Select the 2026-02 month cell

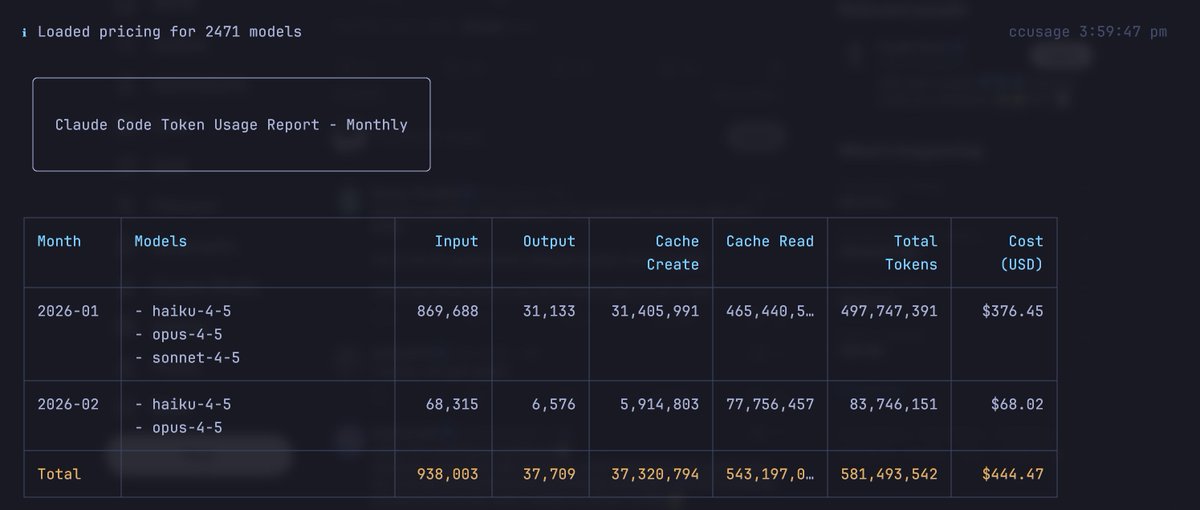coord(68,404)
